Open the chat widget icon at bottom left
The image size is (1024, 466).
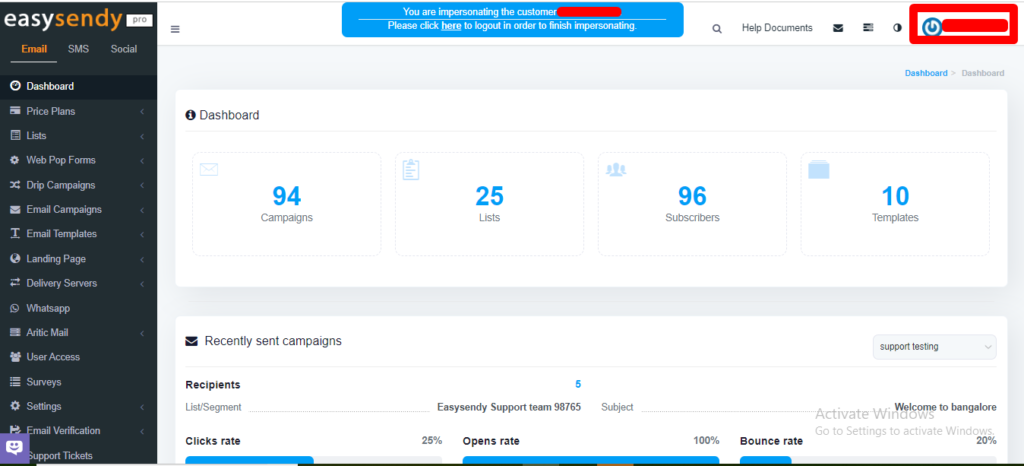coord(15,447)
